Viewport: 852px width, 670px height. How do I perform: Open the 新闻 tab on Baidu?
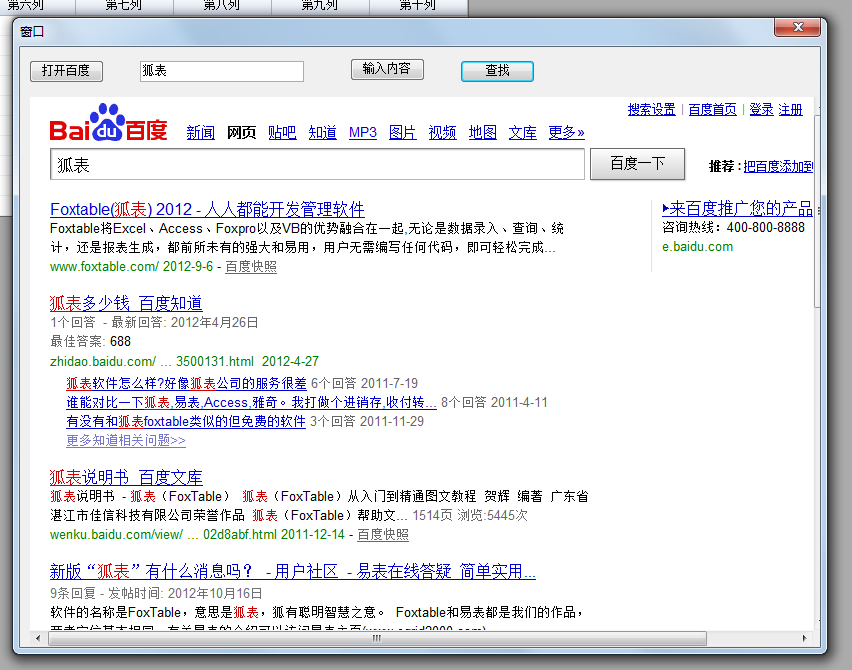click(201, 133)
